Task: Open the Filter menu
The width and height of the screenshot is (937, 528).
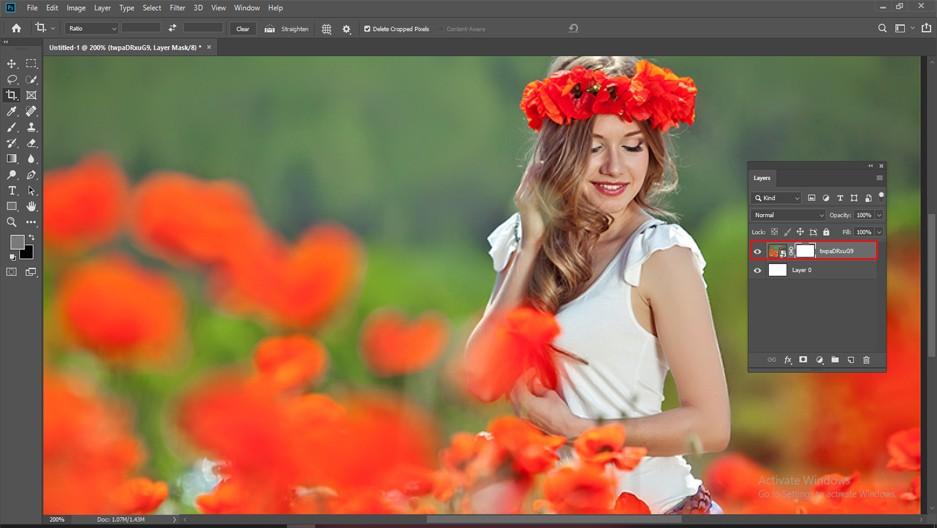Action: tap(177, 8)
